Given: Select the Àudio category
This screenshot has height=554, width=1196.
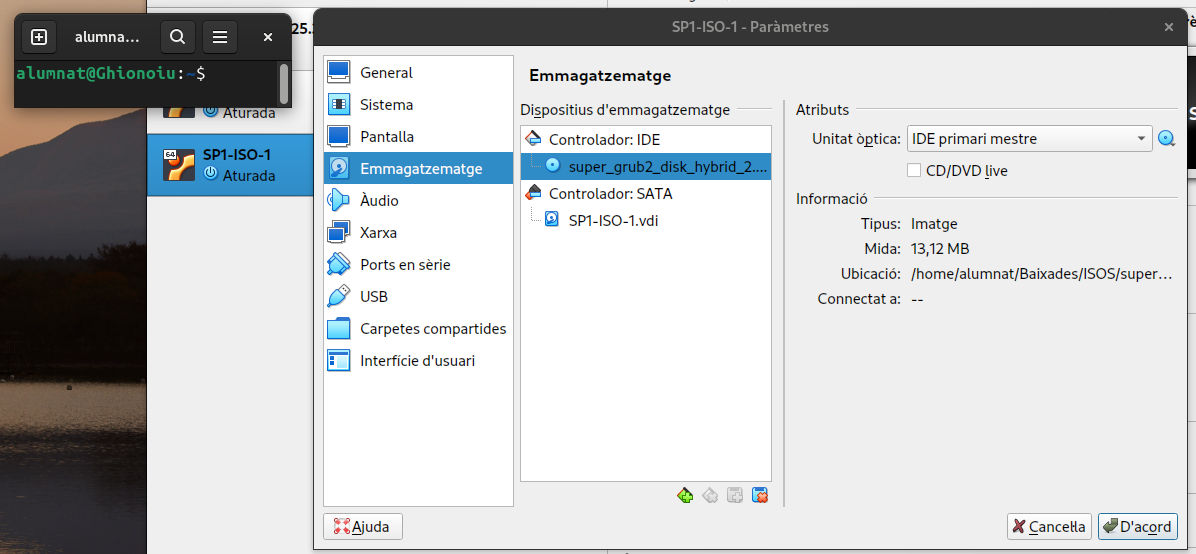Looking at the screenshot, I should [379, 201].
